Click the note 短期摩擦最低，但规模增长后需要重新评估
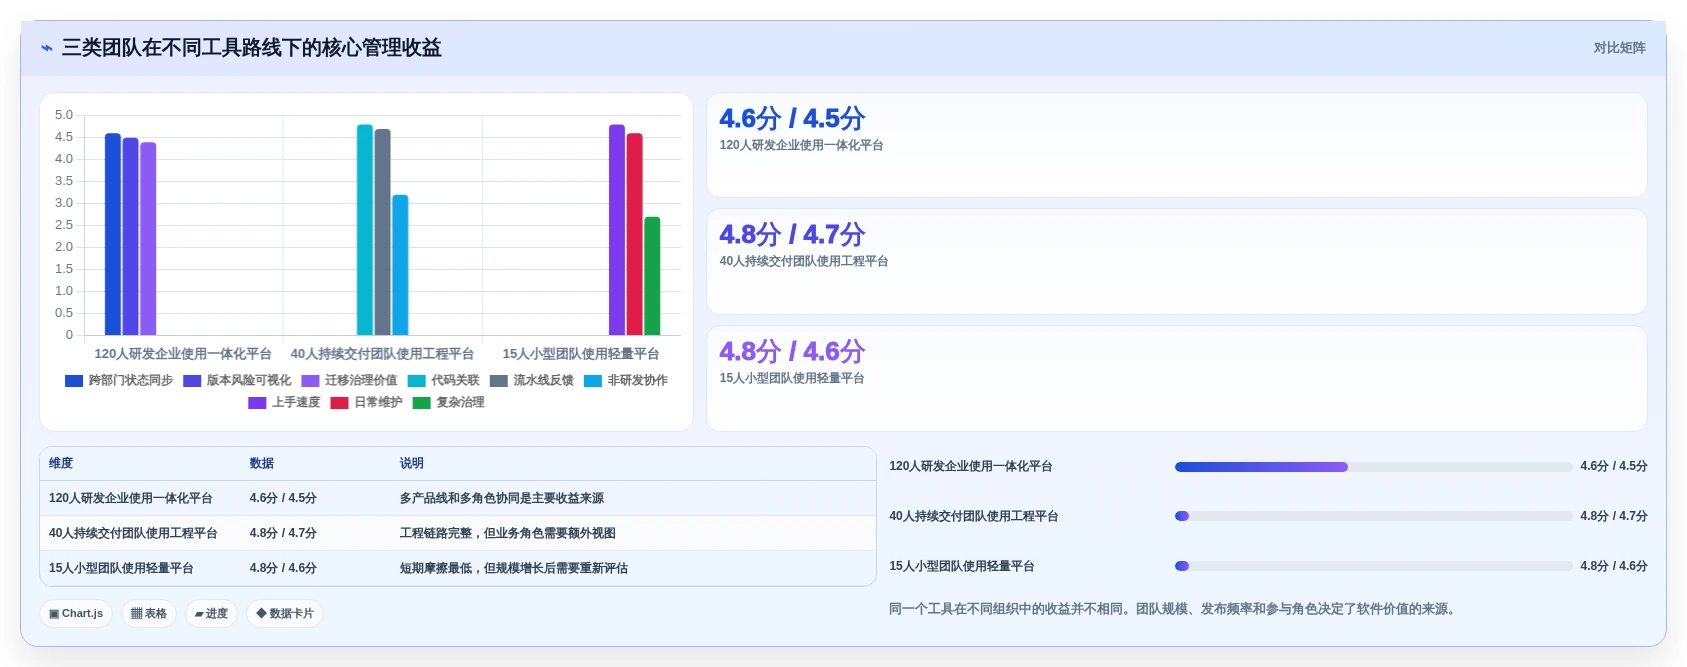The image size is (1687, 667). [514, 568]
